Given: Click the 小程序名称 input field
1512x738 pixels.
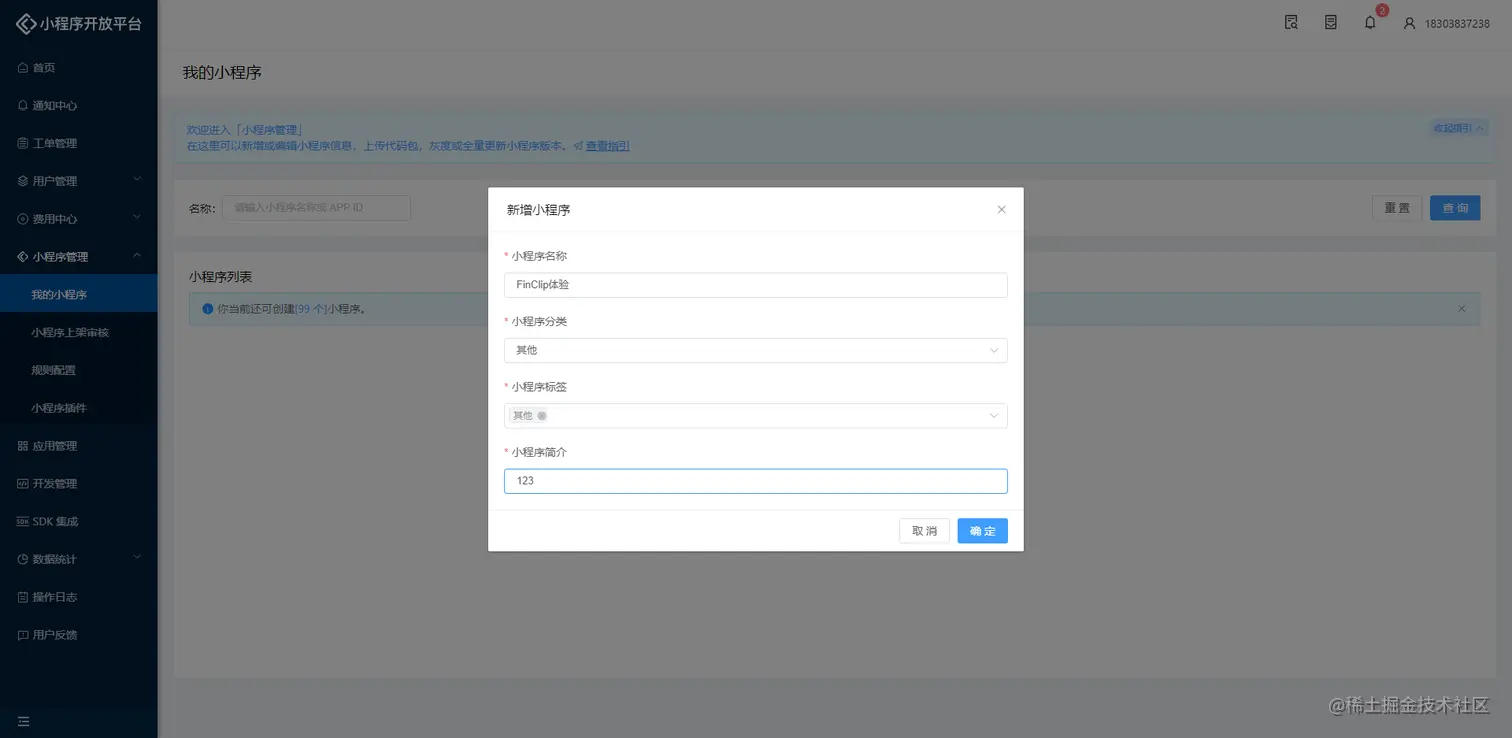Looking at the screenshot, I should tap(756, 285).
